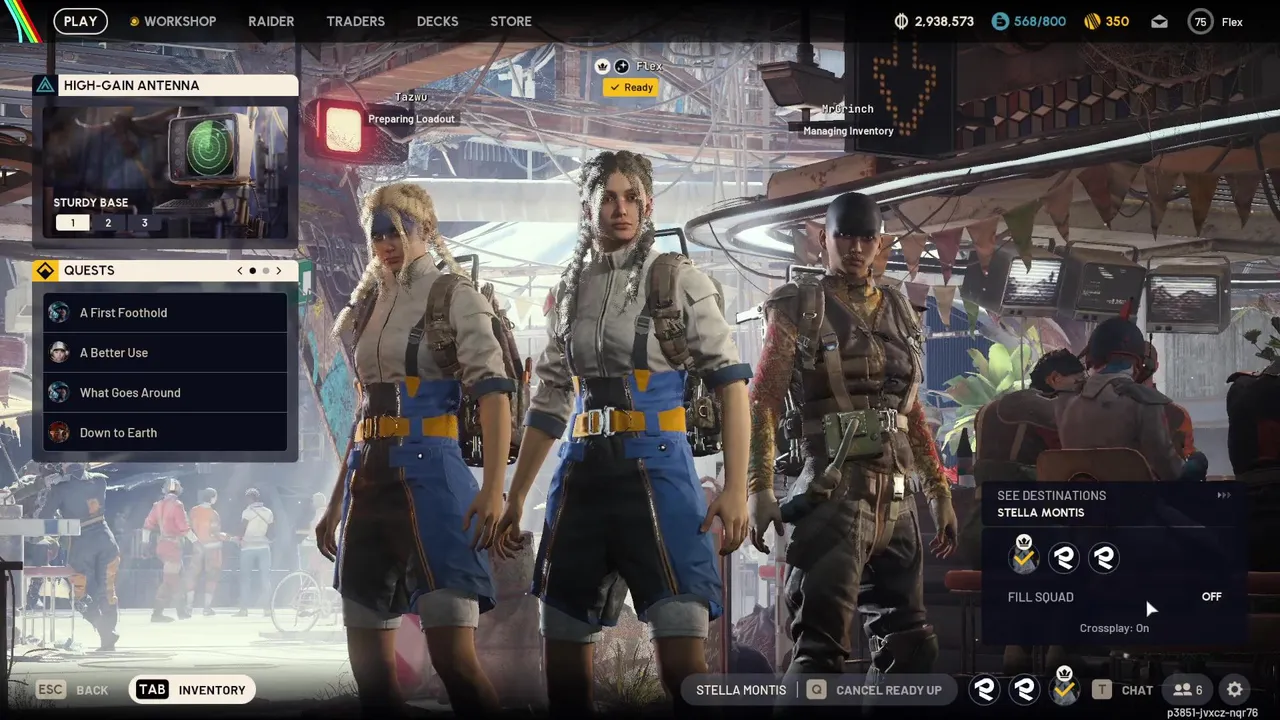1280x720 pixels.
Task: Click the middle squad member icon in destinations panel
Action: pyautogui.click(x=1064, y=558)
